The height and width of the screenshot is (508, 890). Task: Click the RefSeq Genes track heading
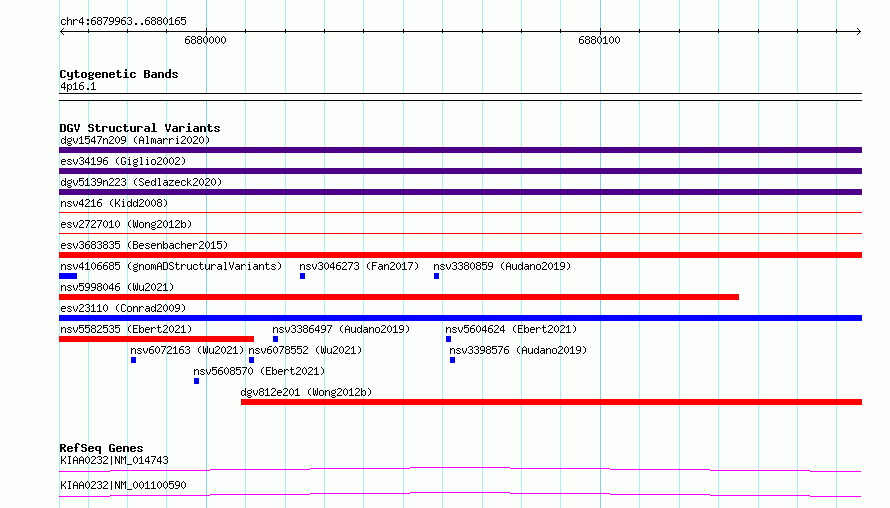tap(101, 448)
